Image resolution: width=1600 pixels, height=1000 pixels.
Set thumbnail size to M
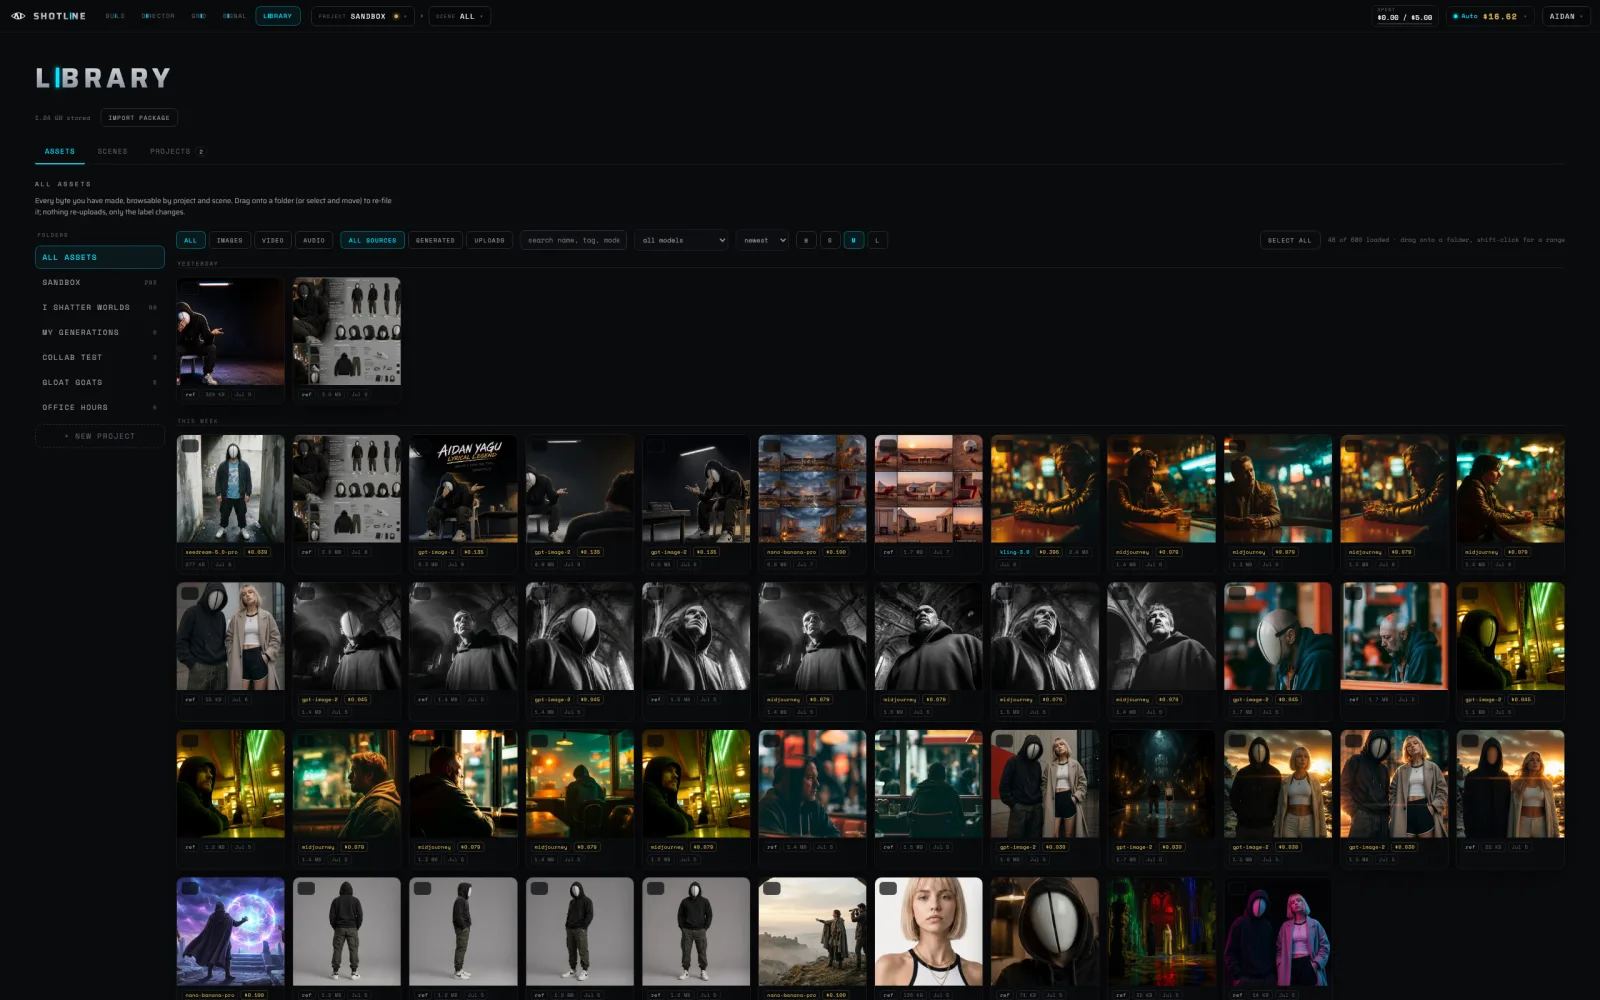(x=854, y=240)
